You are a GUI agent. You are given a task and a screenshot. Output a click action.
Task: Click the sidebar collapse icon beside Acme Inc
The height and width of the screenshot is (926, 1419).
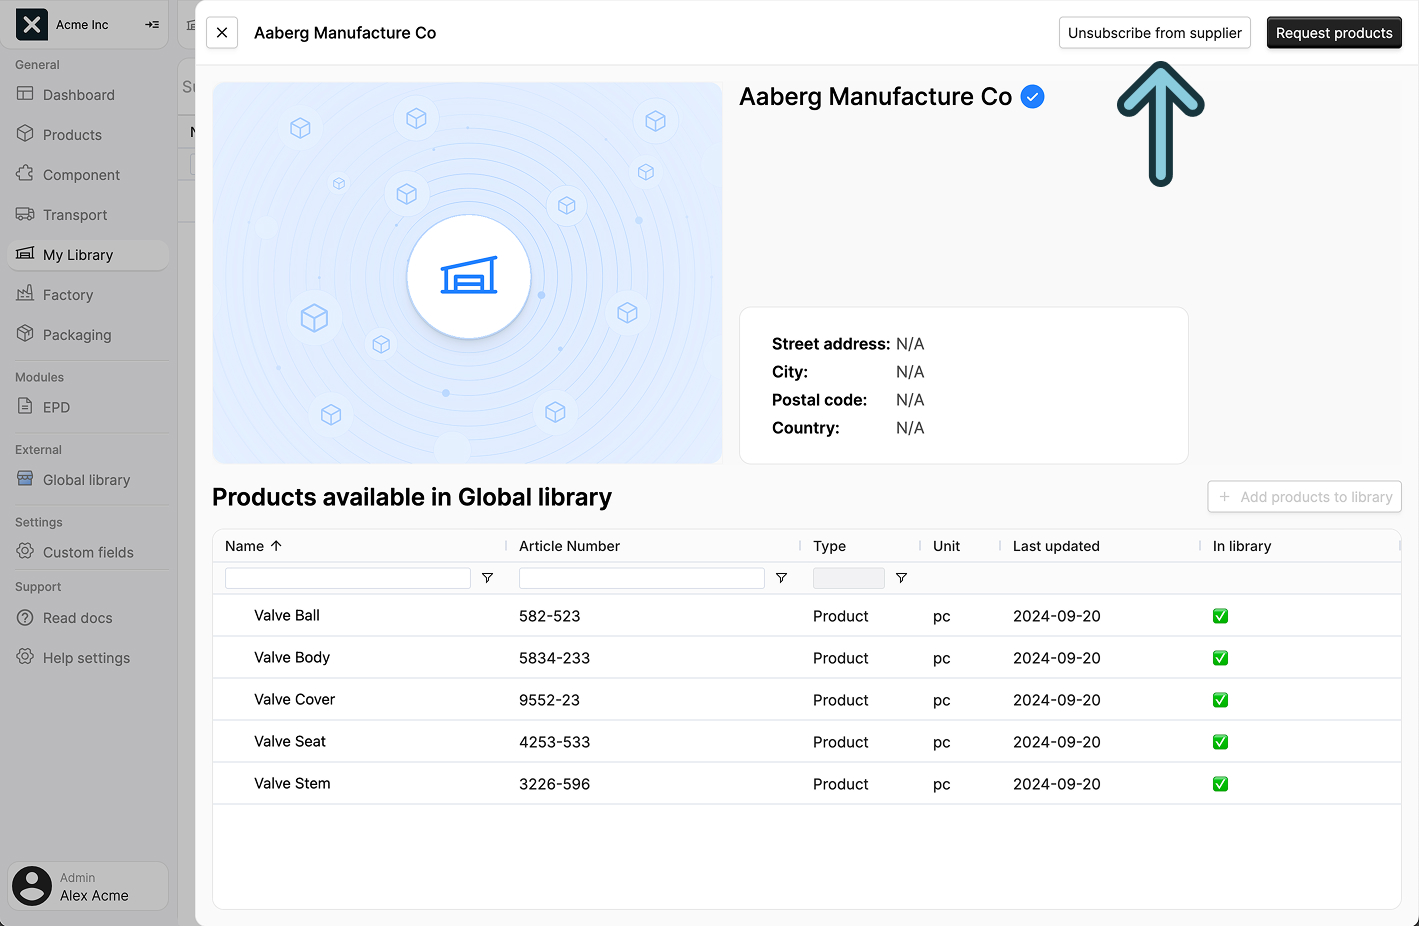152,25
